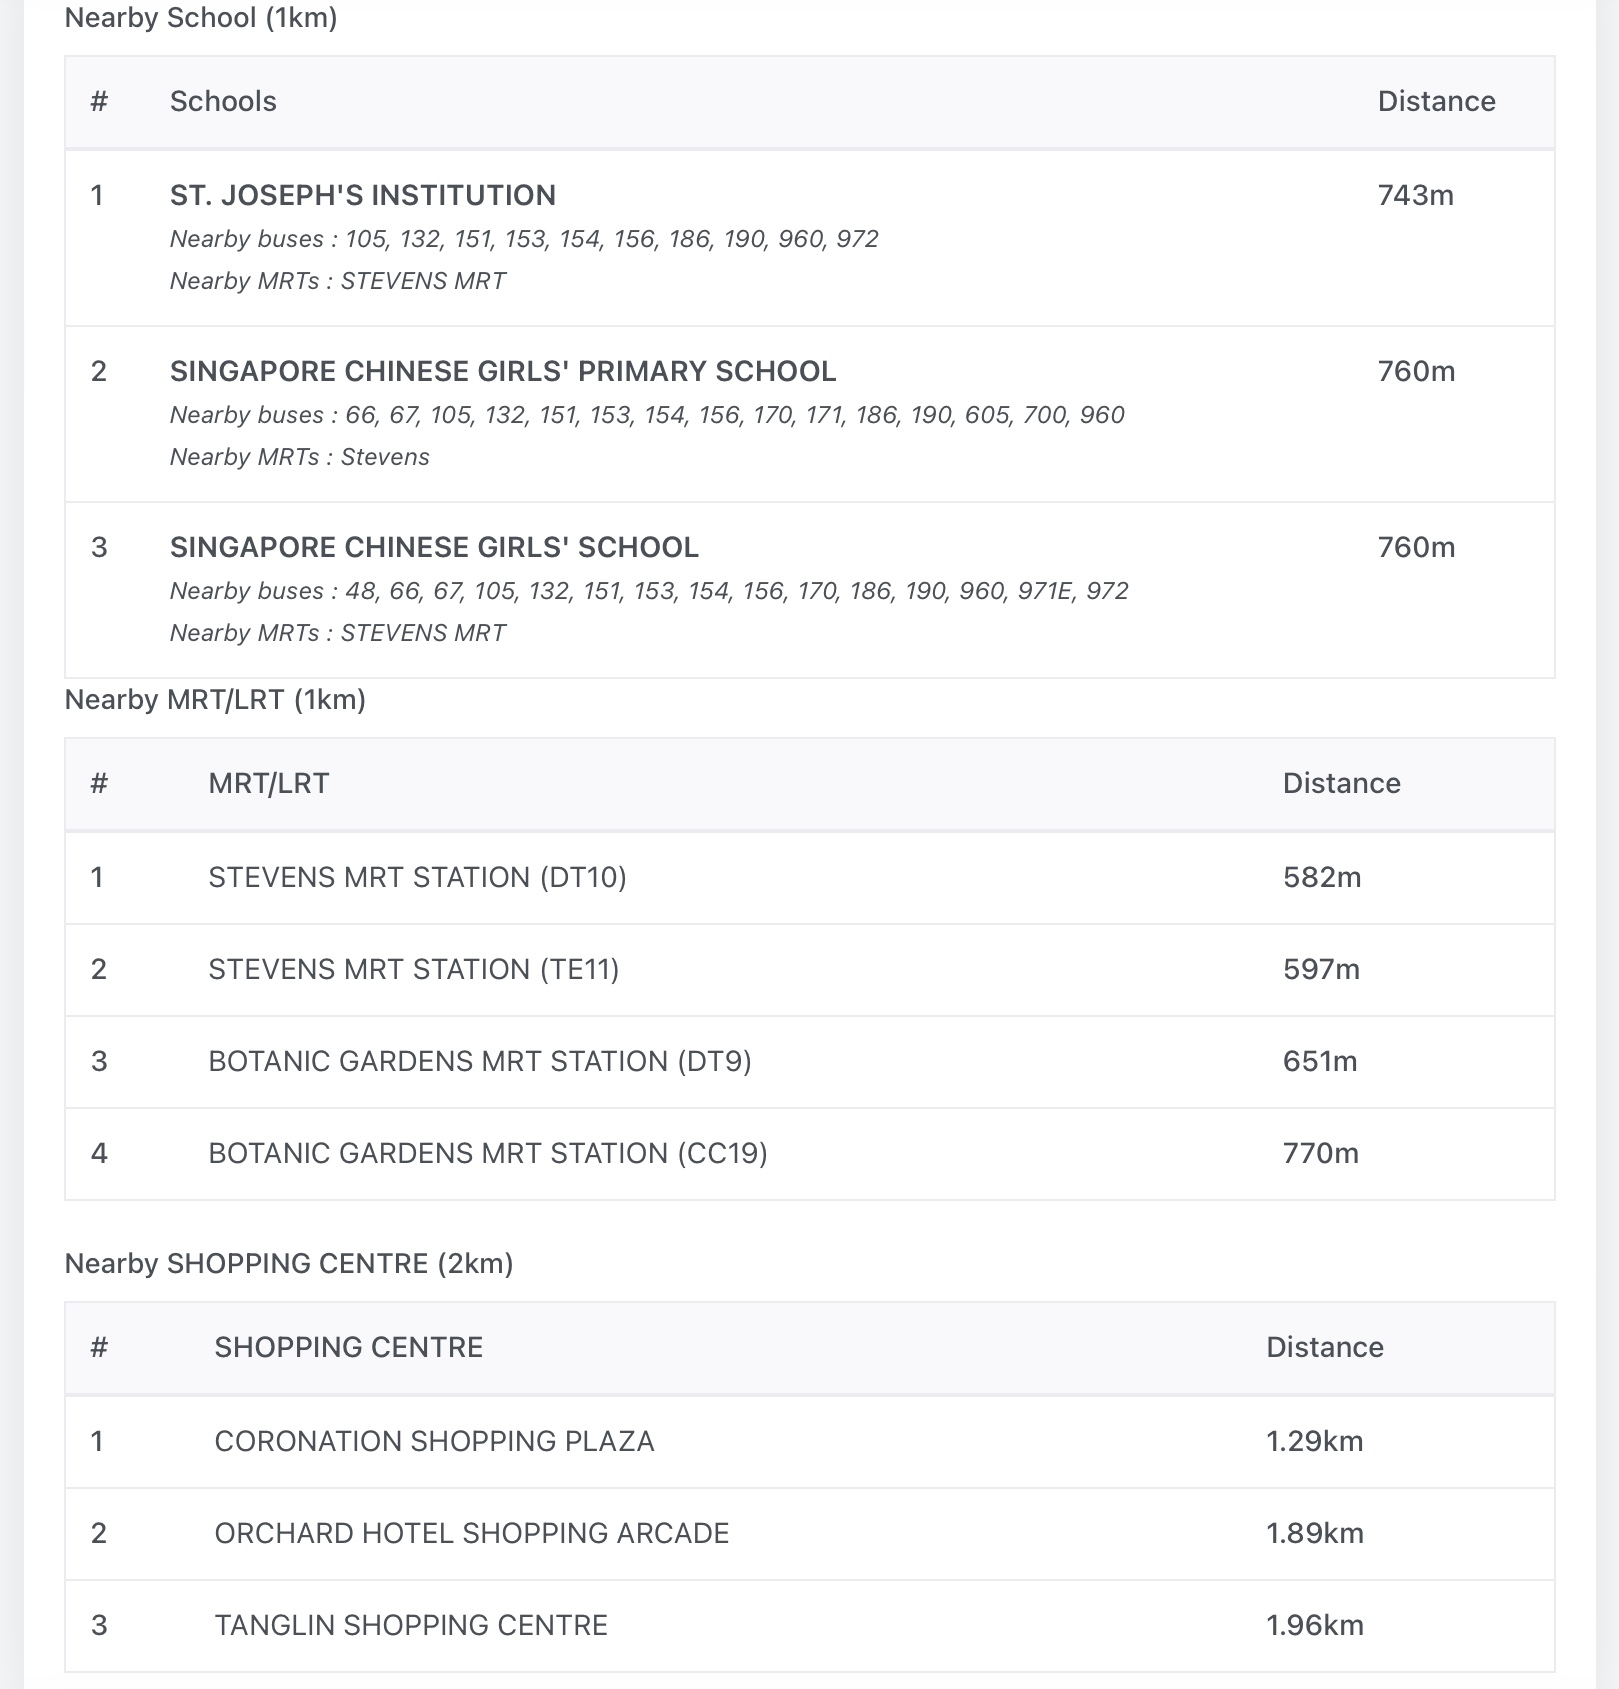The height and width of the screenshot is (1689, 1619).
Task: Click Nearby MRTs : Stevens text
Action: [299, 457]
